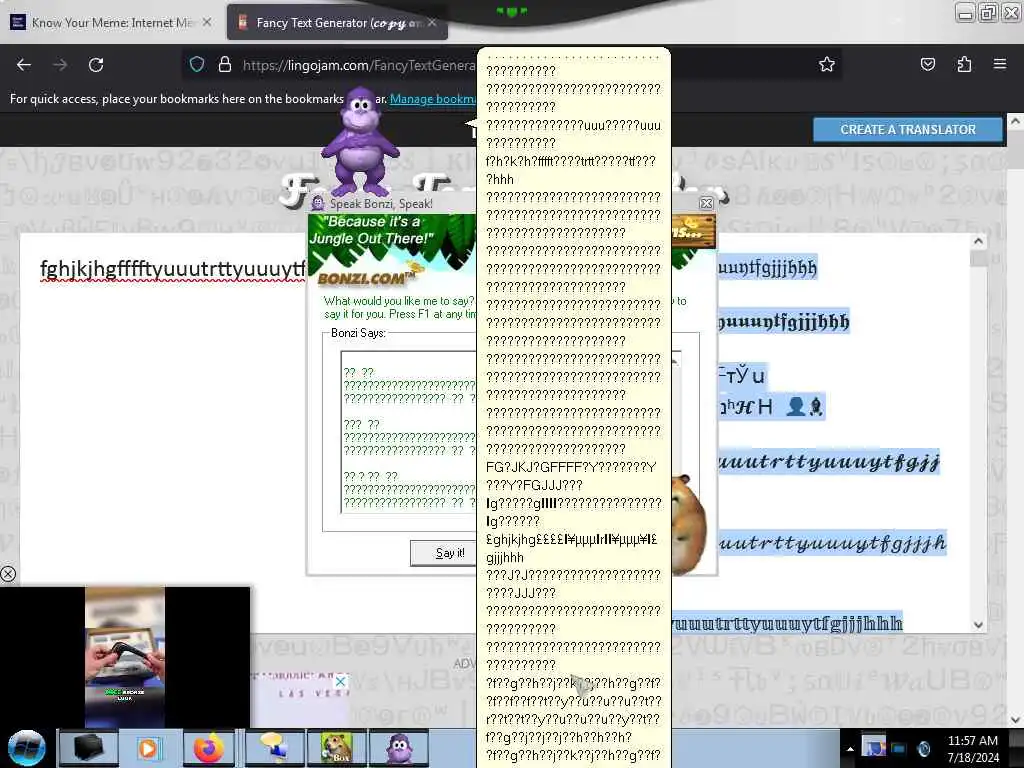This screenshot has width=1024, height=768.
Task: Reload the page with refresh icon
Action: point(96,65)
